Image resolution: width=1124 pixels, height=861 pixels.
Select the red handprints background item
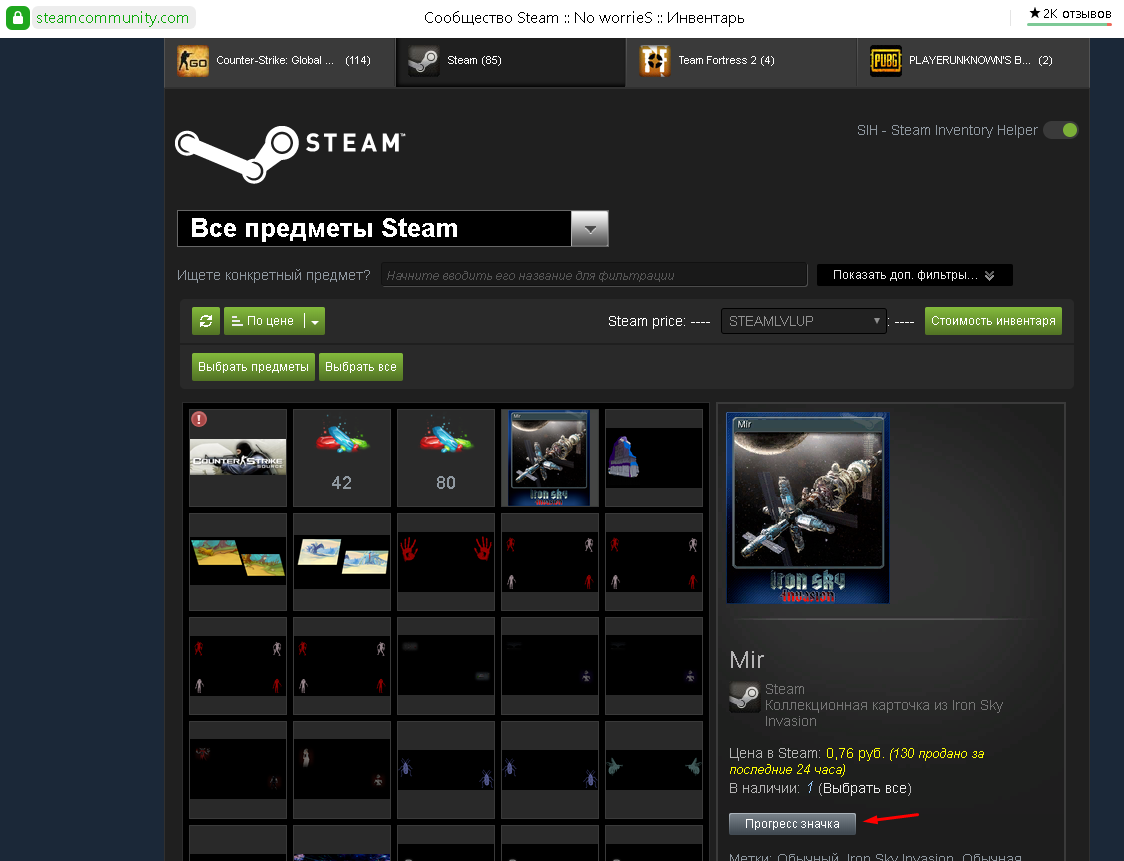click(446, 561)
